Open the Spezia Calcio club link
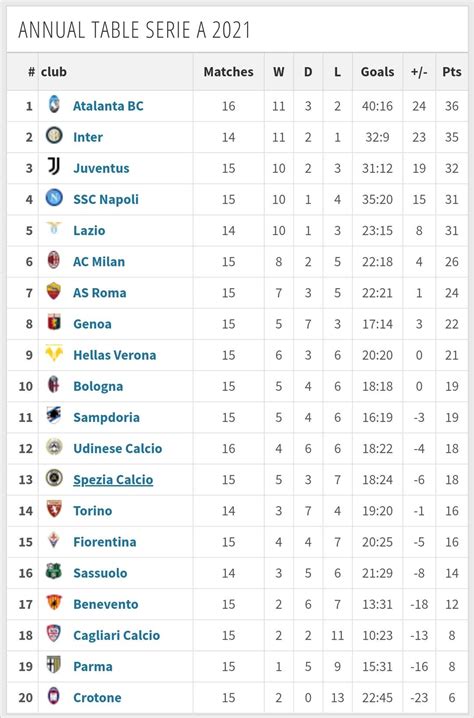Screen dimensions: 474x718 click(113, 479)
